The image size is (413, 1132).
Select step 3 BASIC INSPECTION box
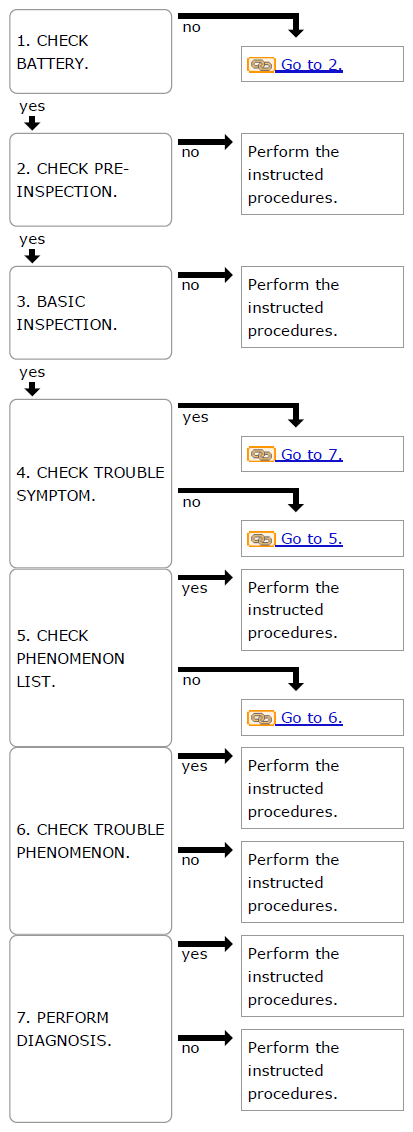pyautogui.click(x=91, y=313)
